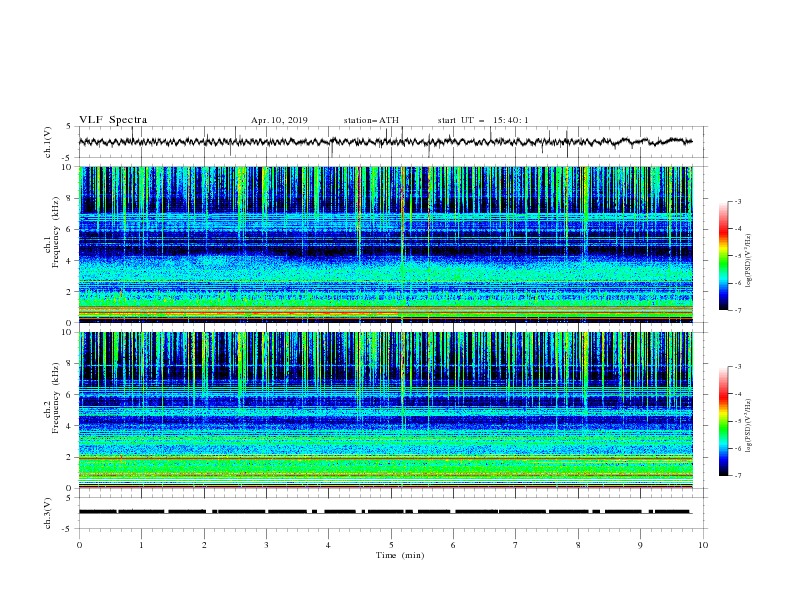This screenshot has height=612, width=792.
Task: Click the 'start UT = 15:40:1' text
Action: pos(483,120)
